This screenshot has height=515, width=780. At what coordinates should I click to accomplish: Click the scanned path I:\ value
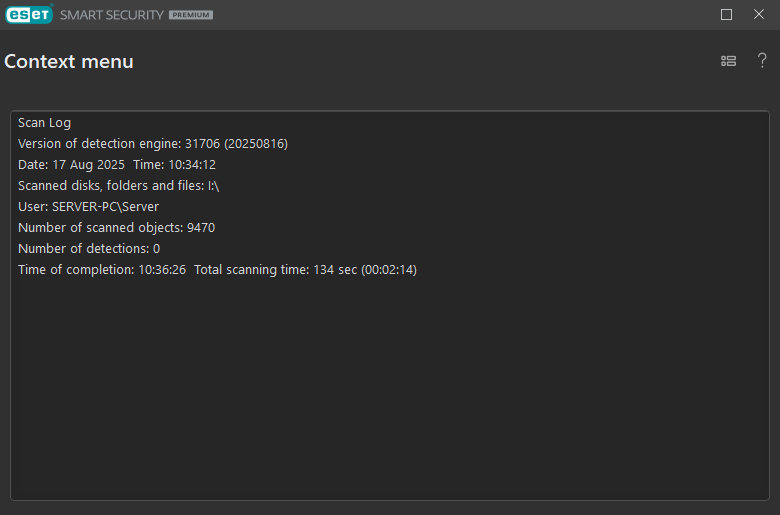click(213, 186)
